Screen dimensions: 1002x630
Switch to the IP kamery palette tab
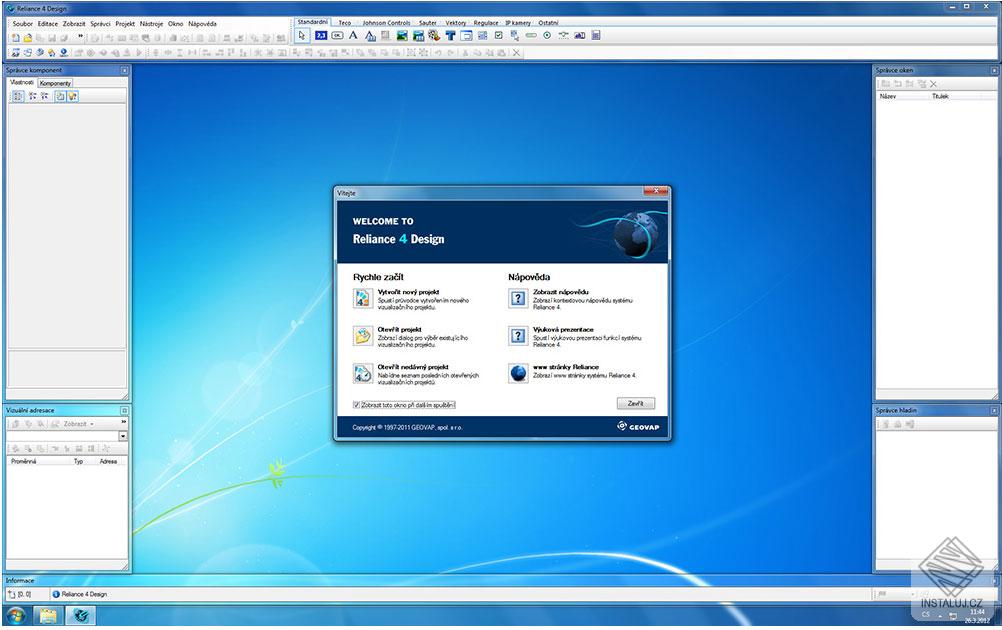pos(518,22)
